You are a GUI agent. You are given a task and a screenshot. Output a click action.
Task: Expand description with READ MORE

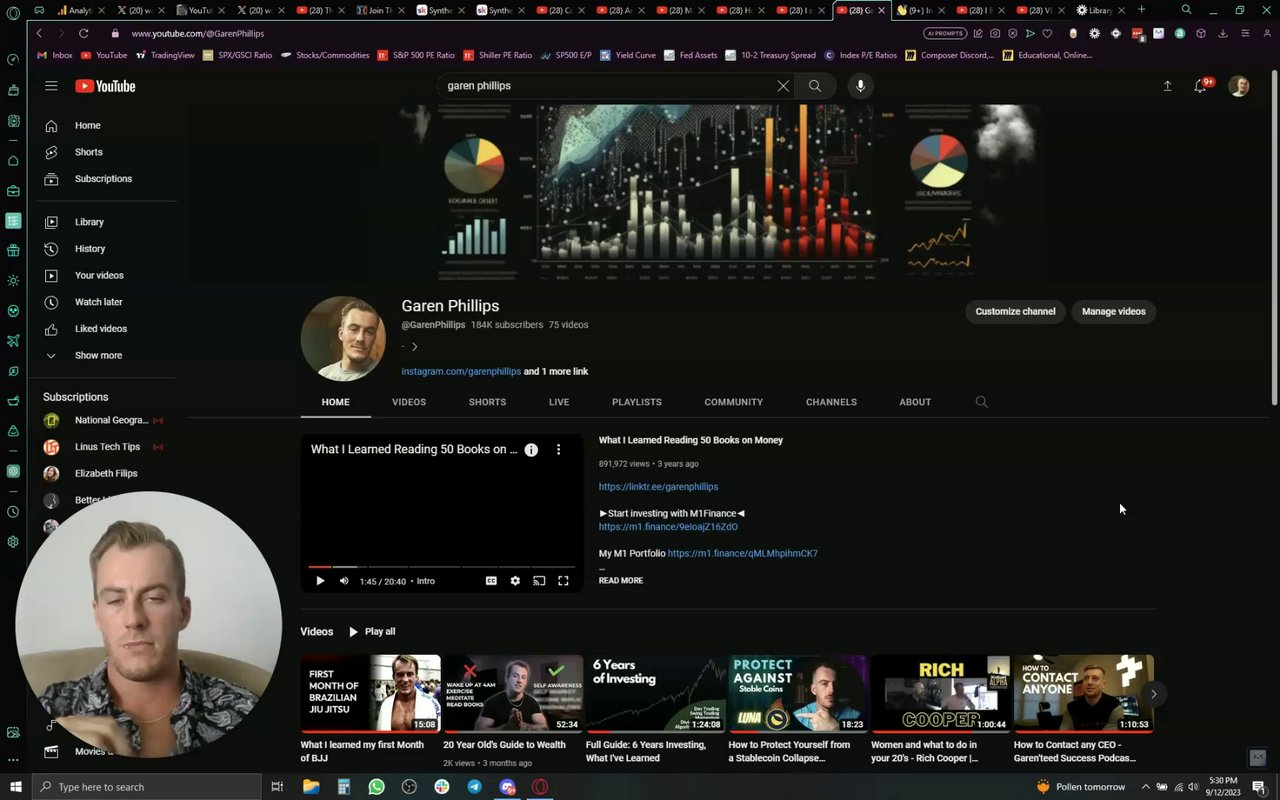[621, 581]
